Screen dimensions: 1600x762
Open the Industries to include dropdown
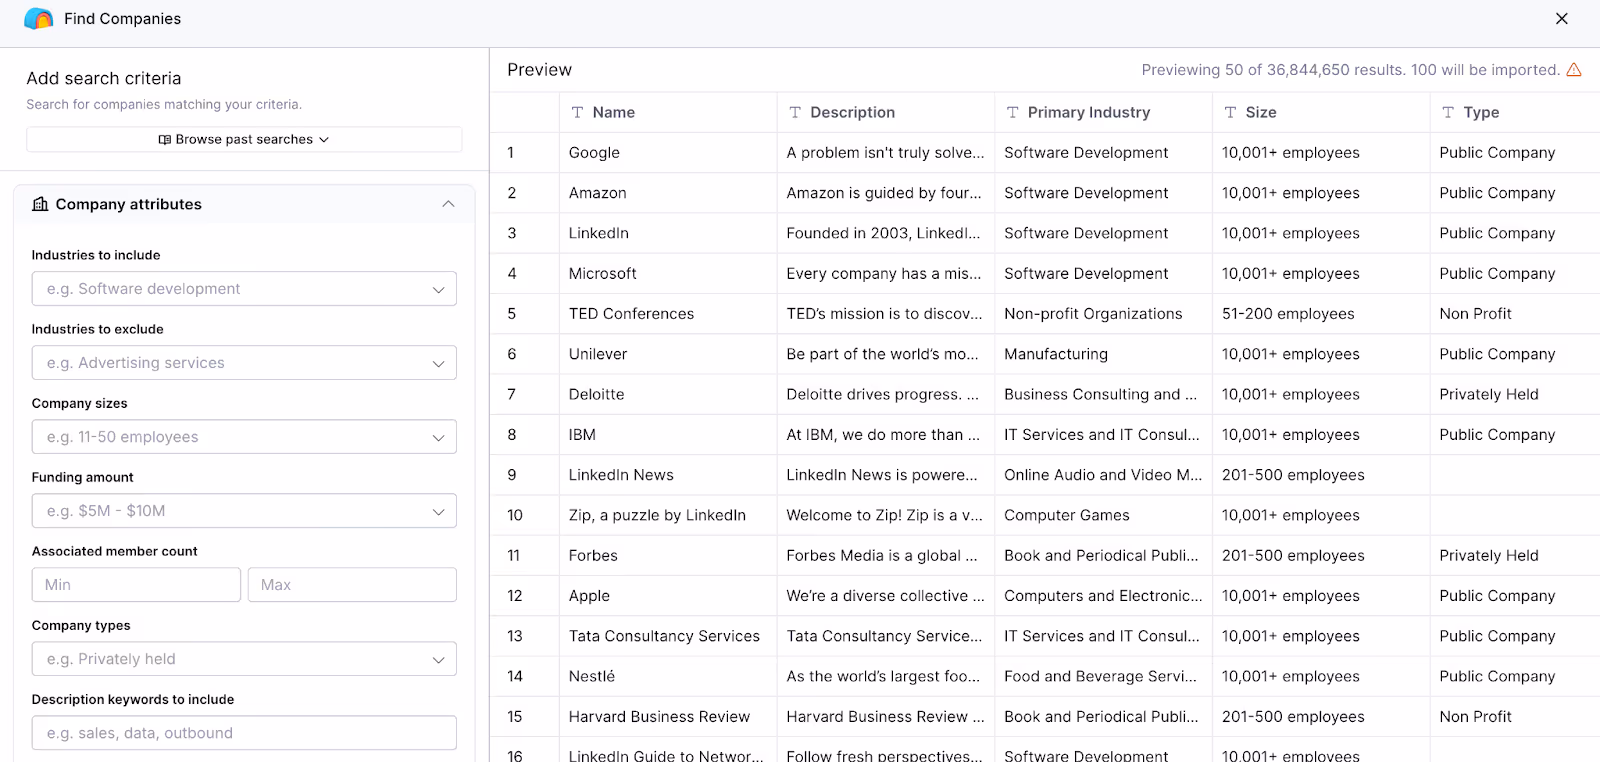244,289
